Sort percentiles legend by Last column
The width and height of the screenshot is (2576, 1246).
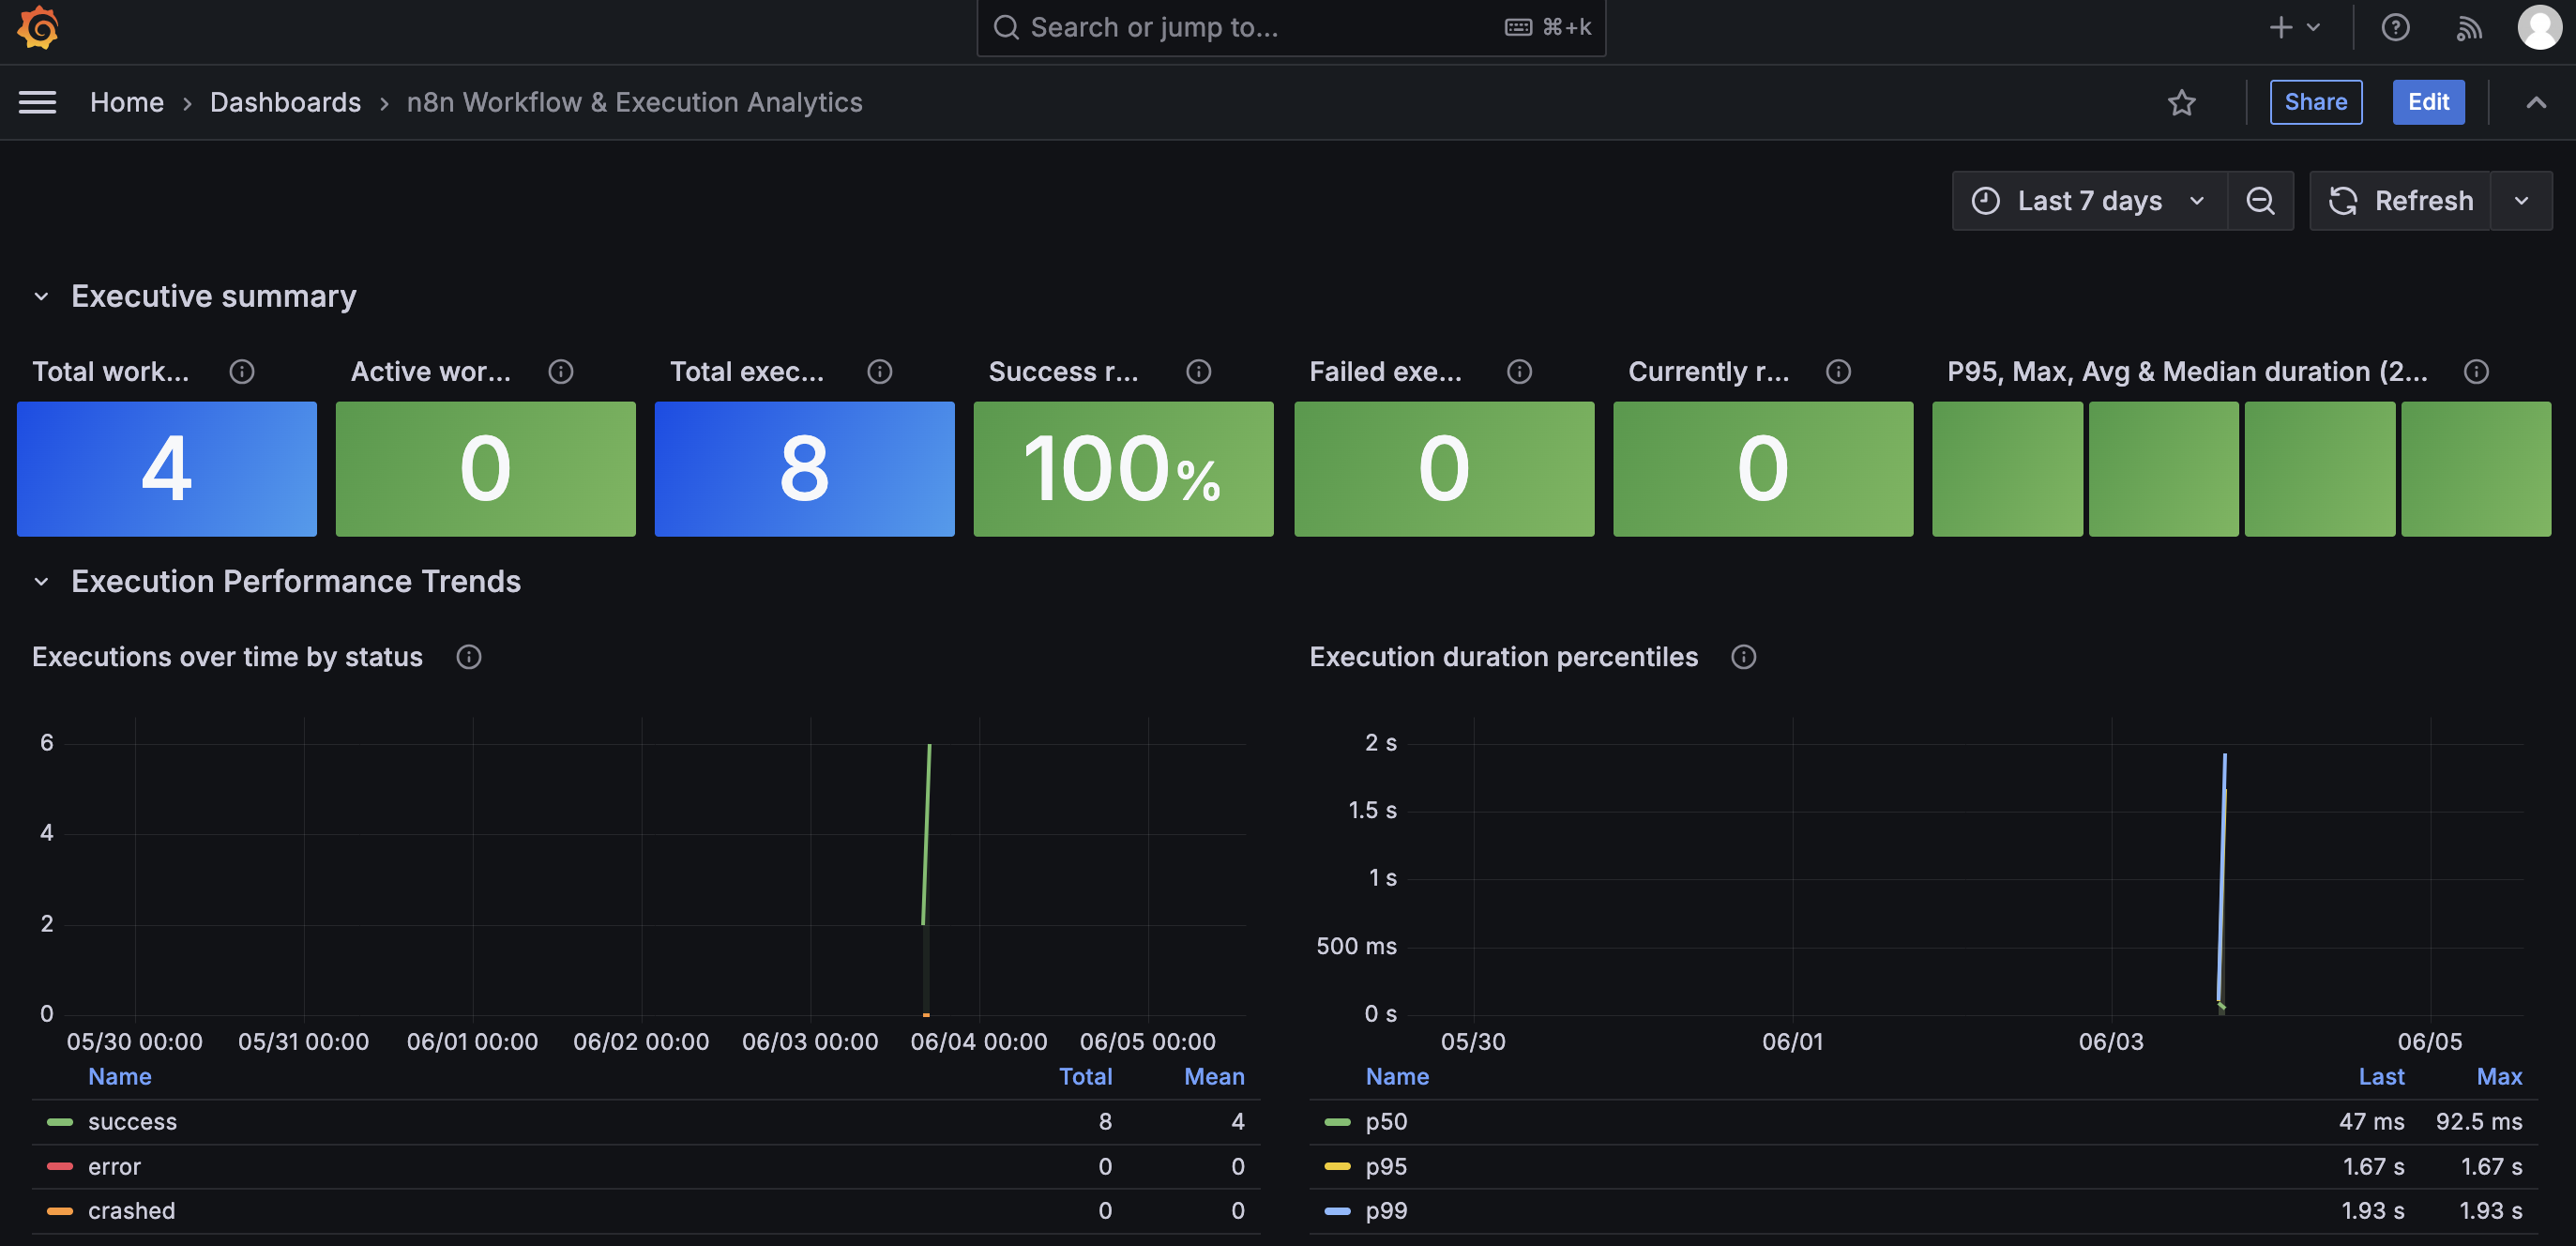point(2381,1077)
